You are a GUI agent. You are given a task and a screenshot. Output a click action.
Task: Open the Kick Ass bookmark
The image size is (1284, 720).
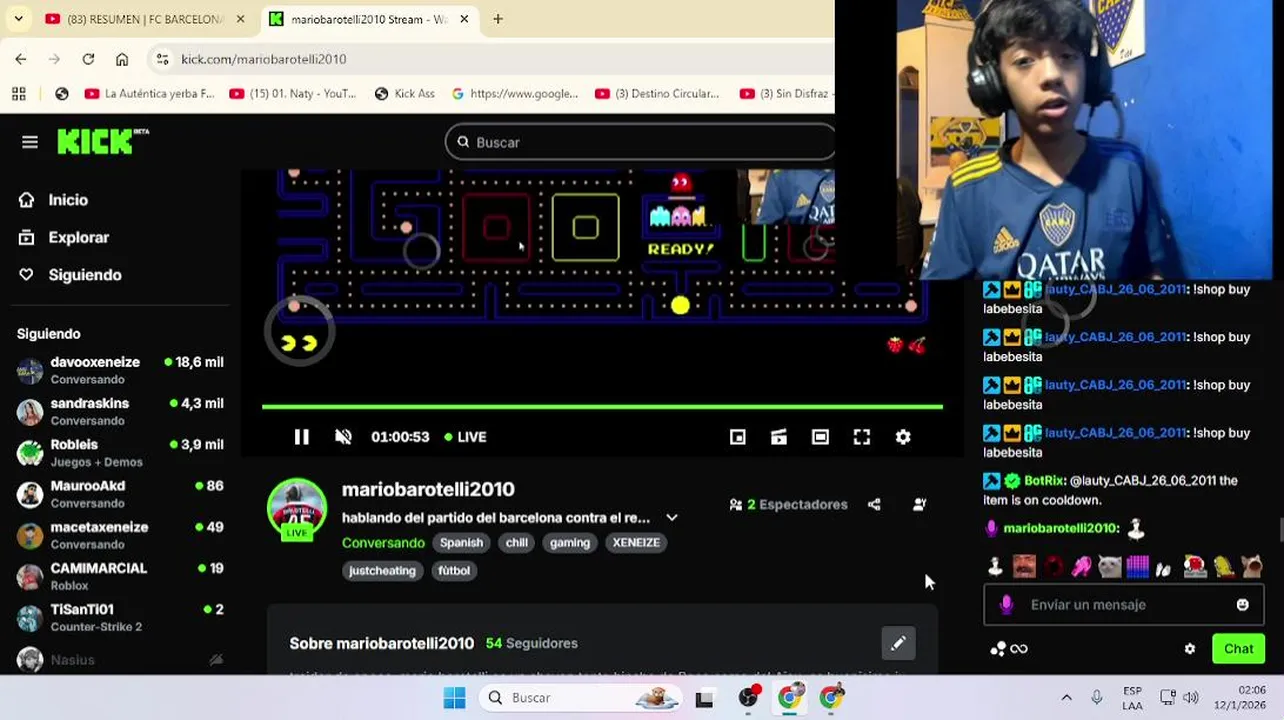[x=405, y=94]
